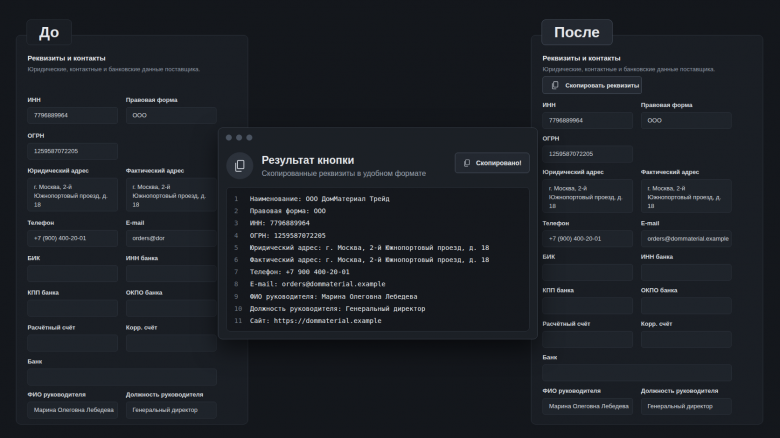
Task: Click ФИО руководителя field in После panel
Action: click(587, 406)
